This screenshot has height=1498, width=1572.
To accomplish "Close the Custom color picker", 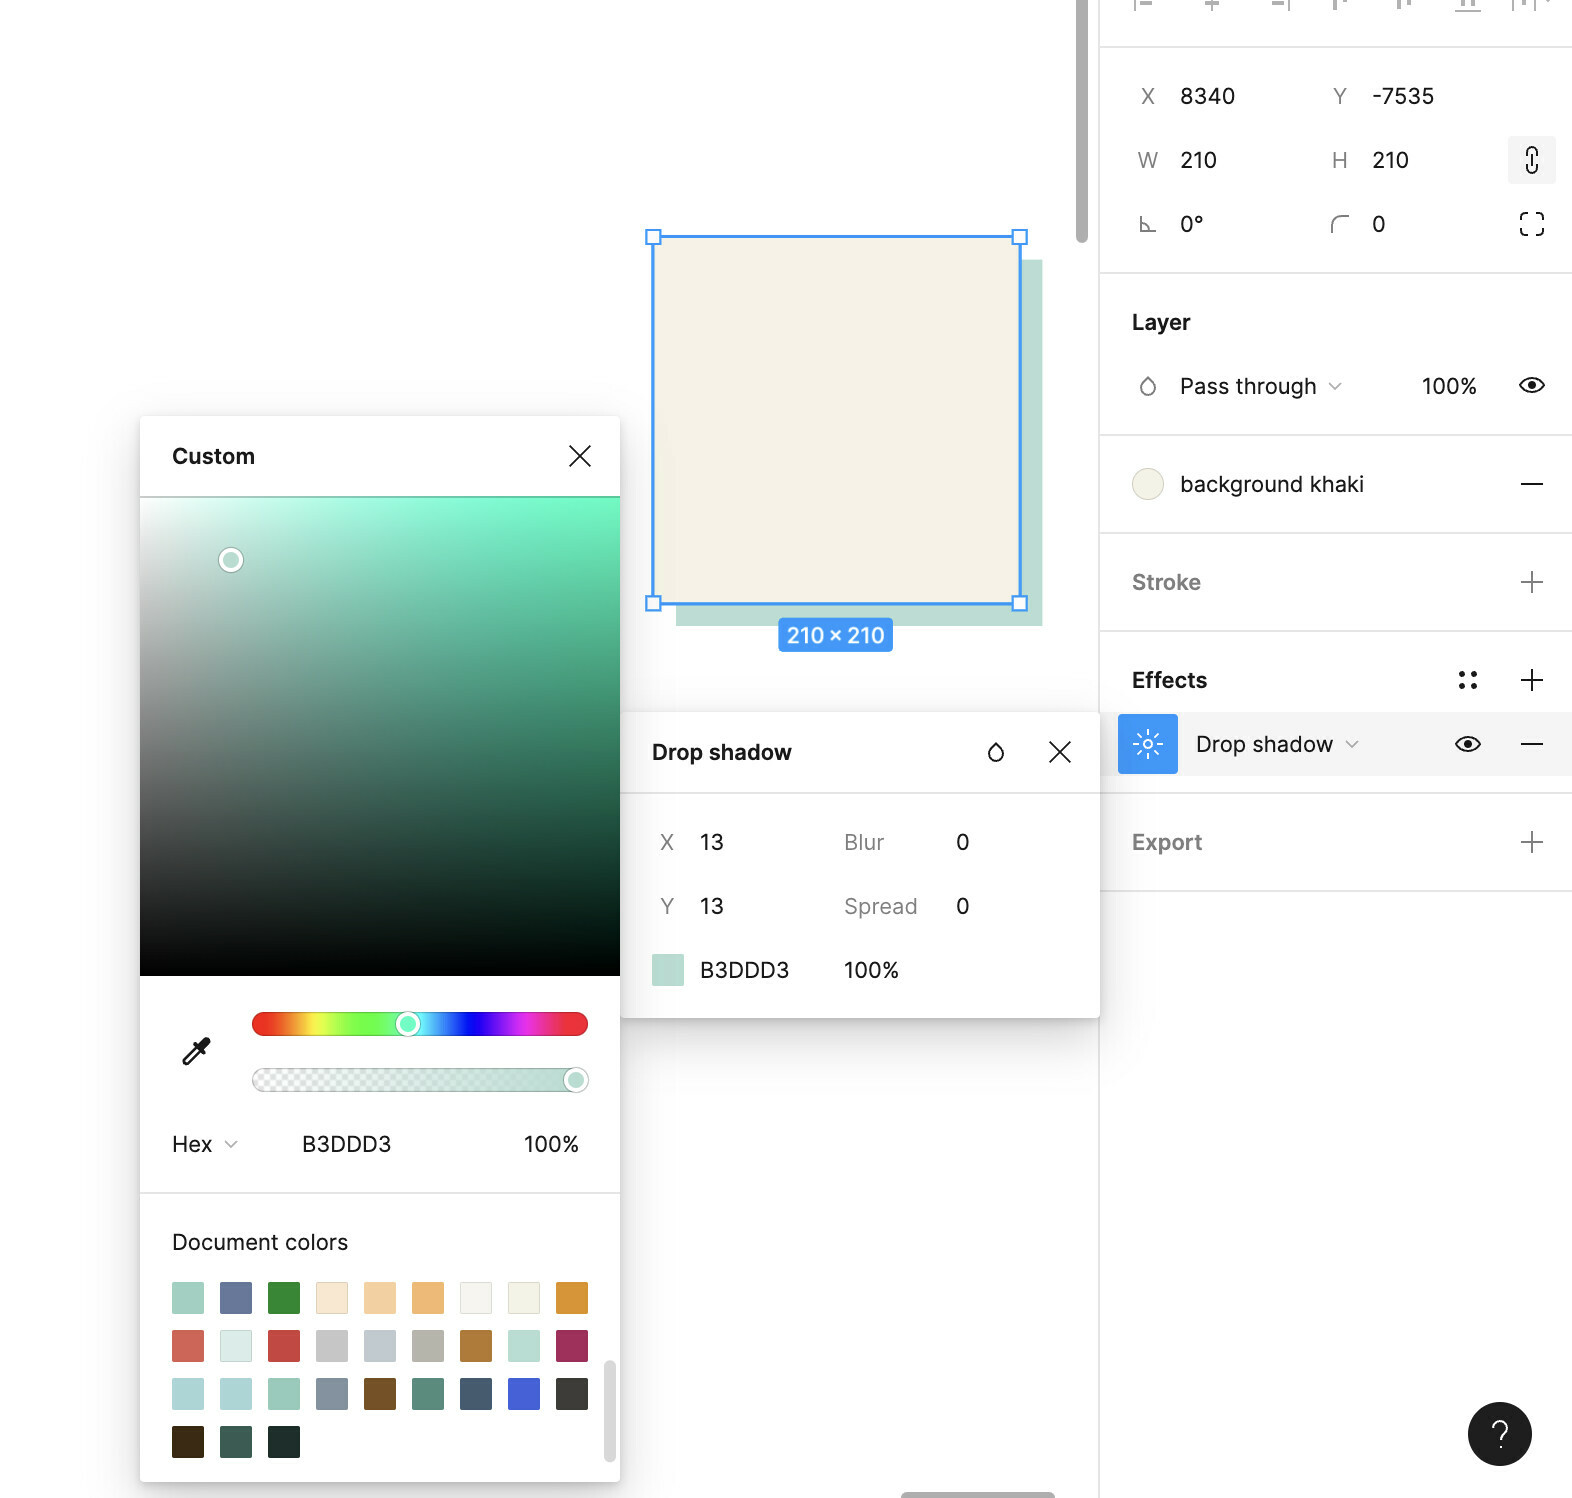I will (580, 456).
